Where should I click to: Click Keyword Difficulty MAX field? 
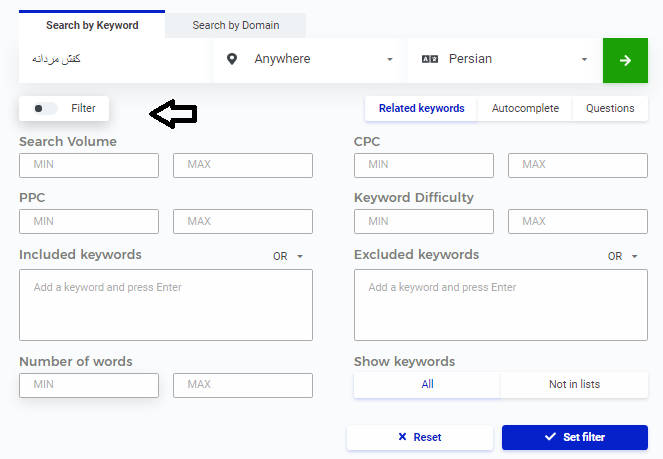578,221
